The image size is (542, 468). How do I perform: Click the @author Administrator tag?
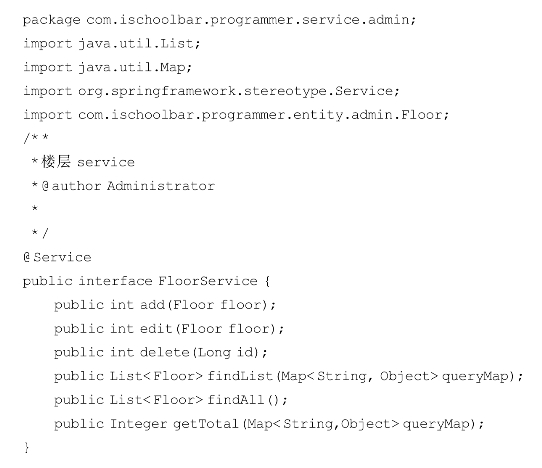coord(128,186)
